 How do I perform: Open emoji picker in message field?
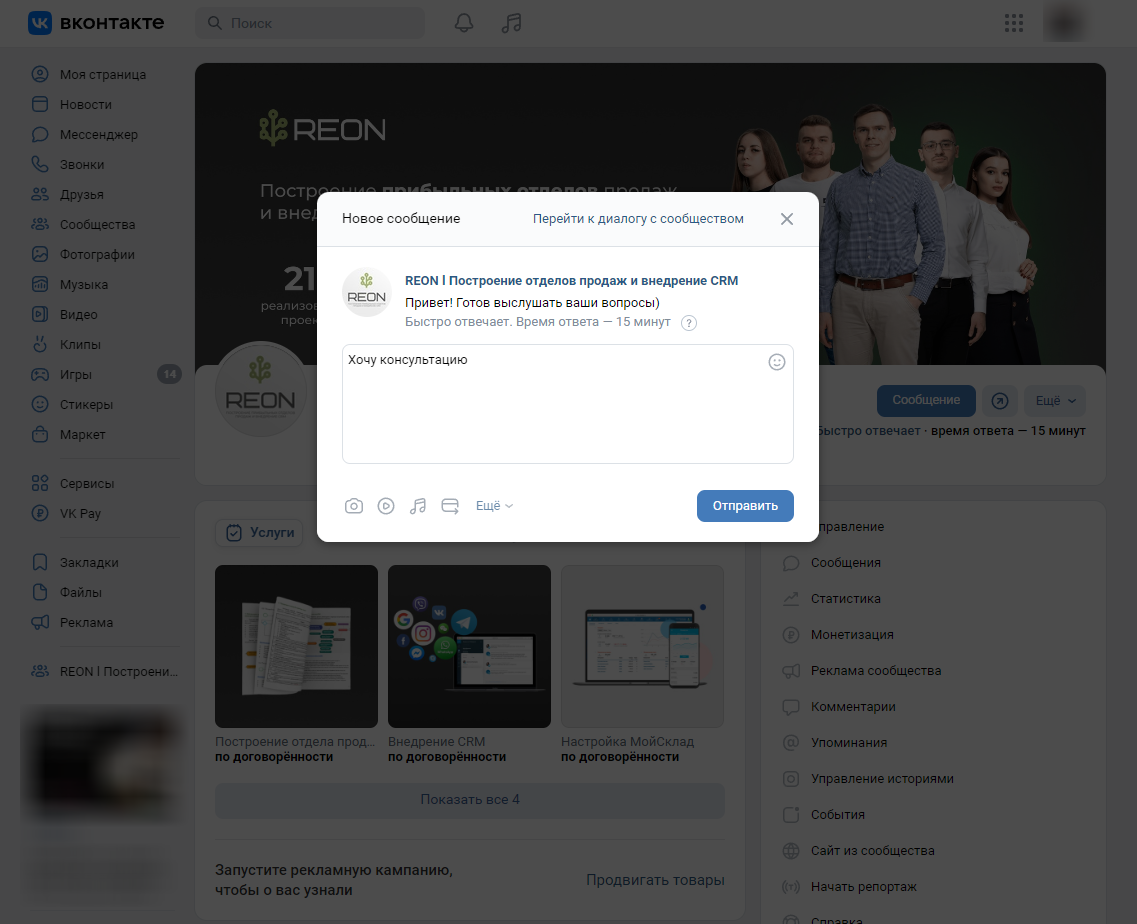click(x=777, y=362)
